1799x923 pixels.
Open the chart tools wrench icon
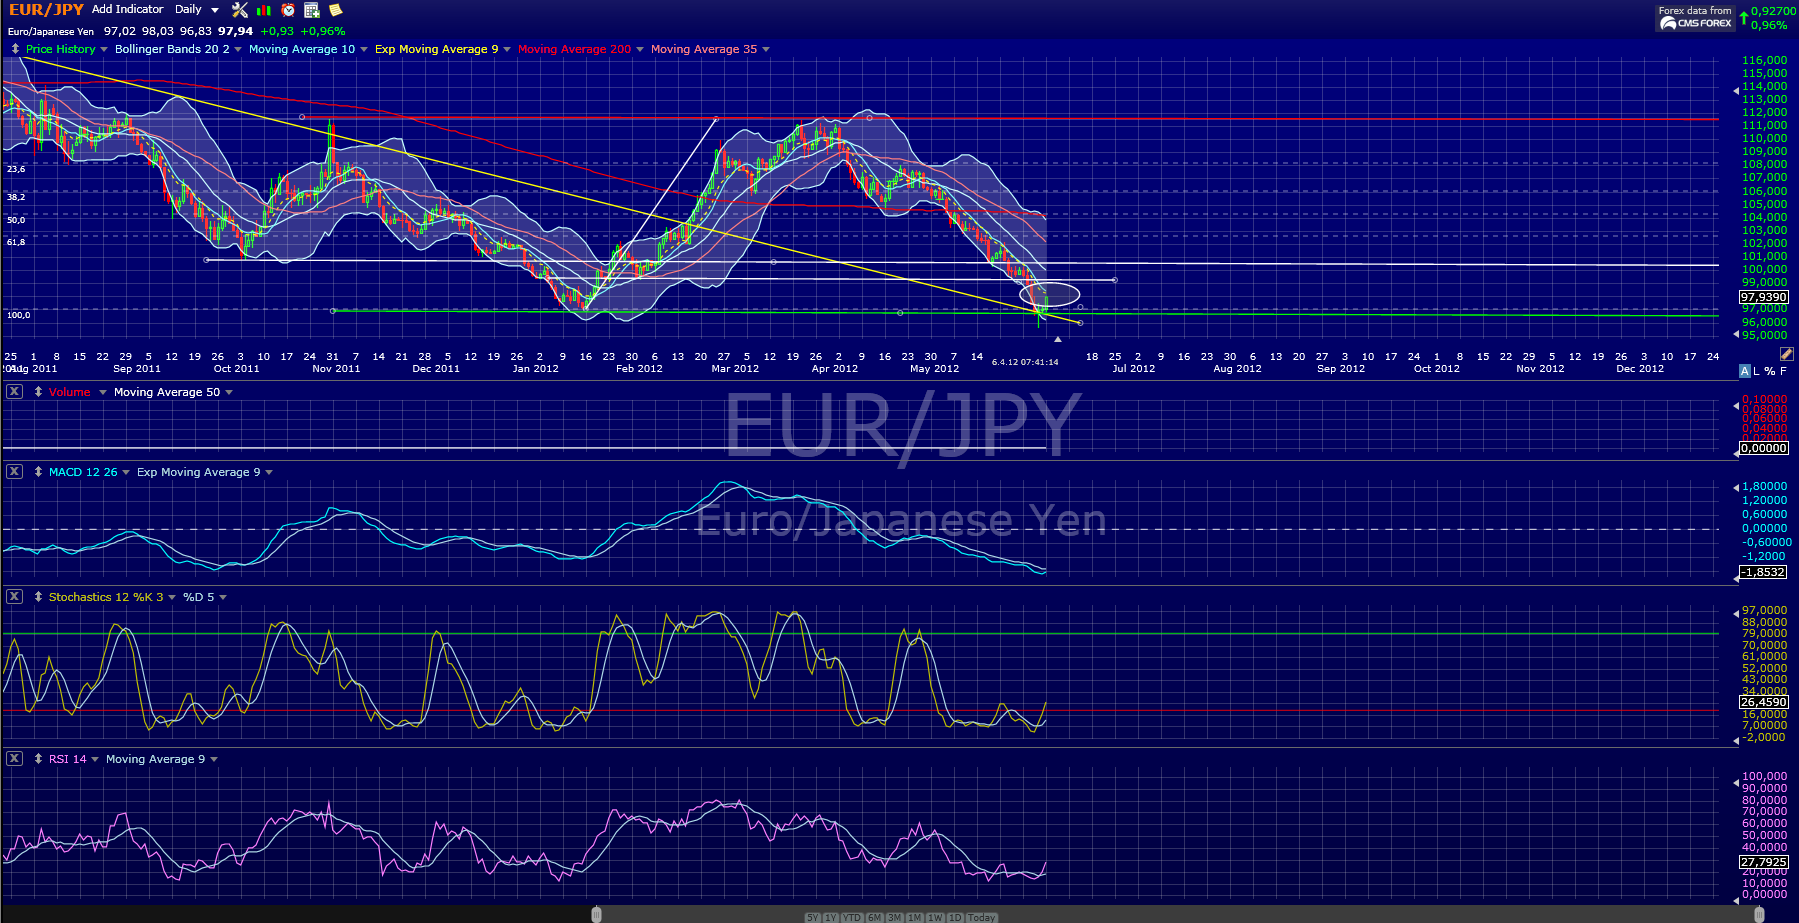coord(239,10)
